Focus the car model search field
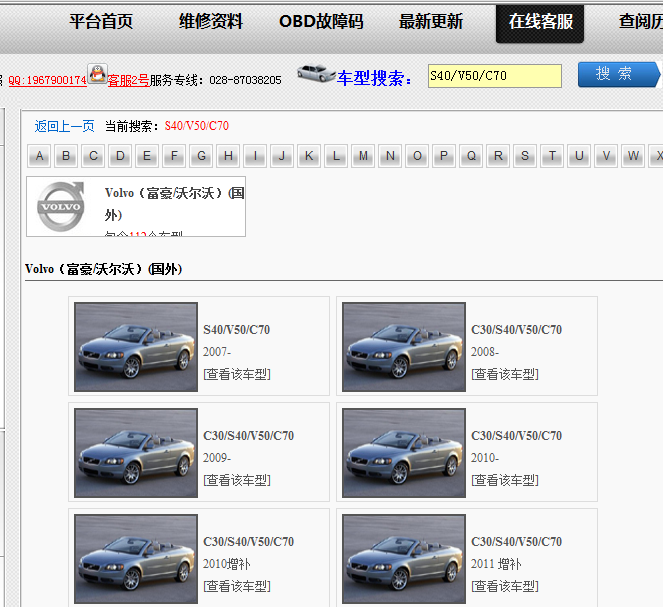663x607 pixels. 495,76
